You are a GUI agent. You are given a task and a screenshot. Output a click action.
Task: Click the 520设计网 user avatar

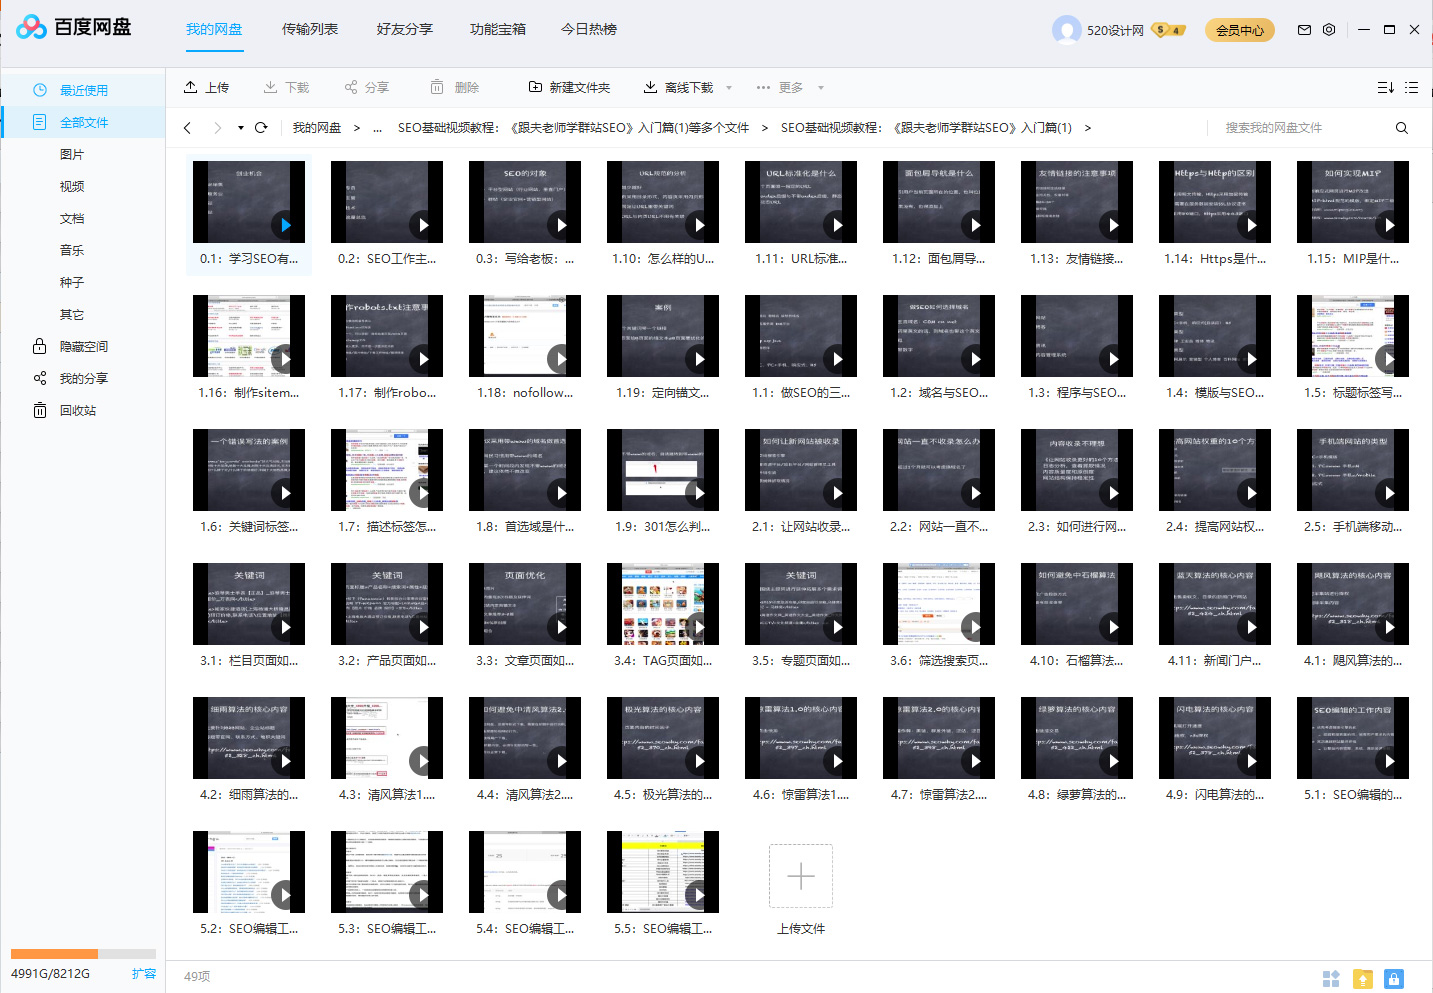coord(1067,30)
